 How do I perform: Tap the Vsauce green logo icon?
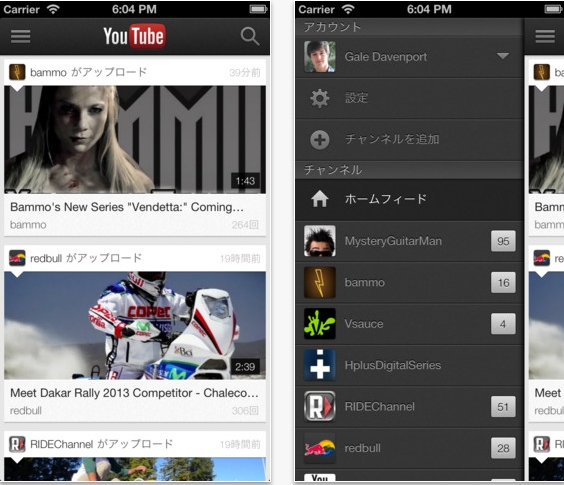tap(320, 324)
